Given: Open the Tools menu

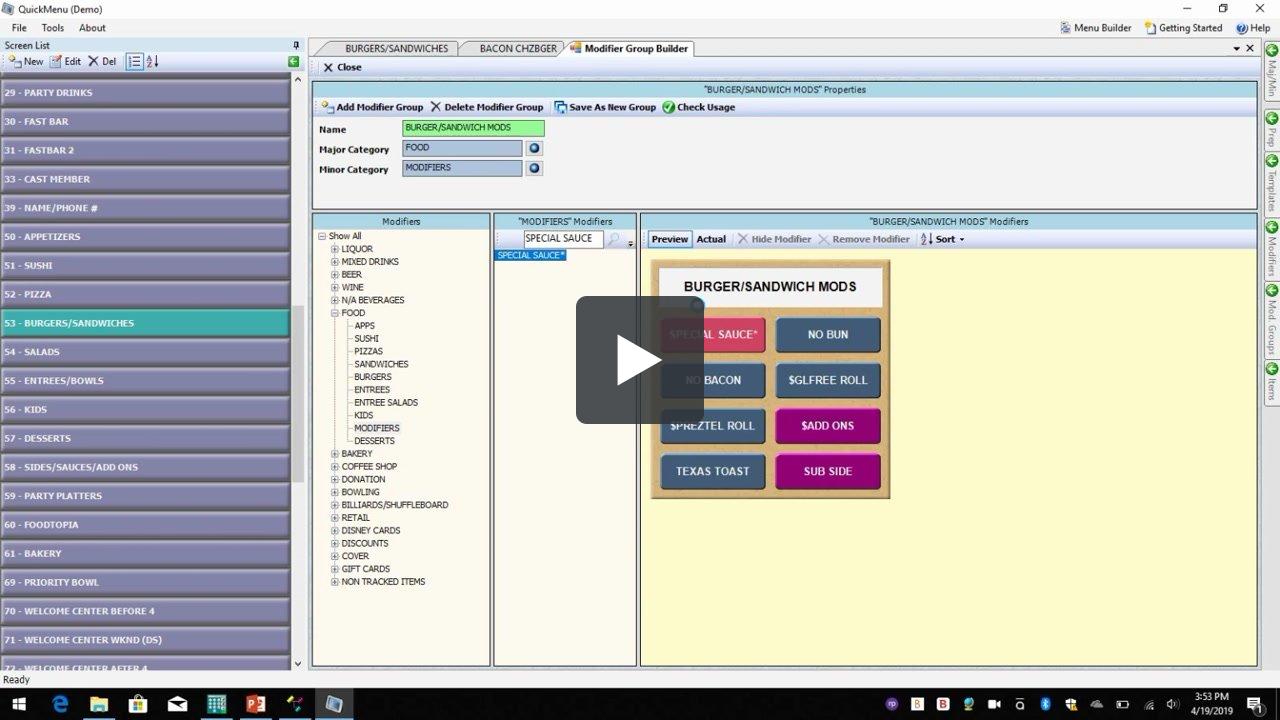Looking at the screenshot, I should tap(51, 27).
